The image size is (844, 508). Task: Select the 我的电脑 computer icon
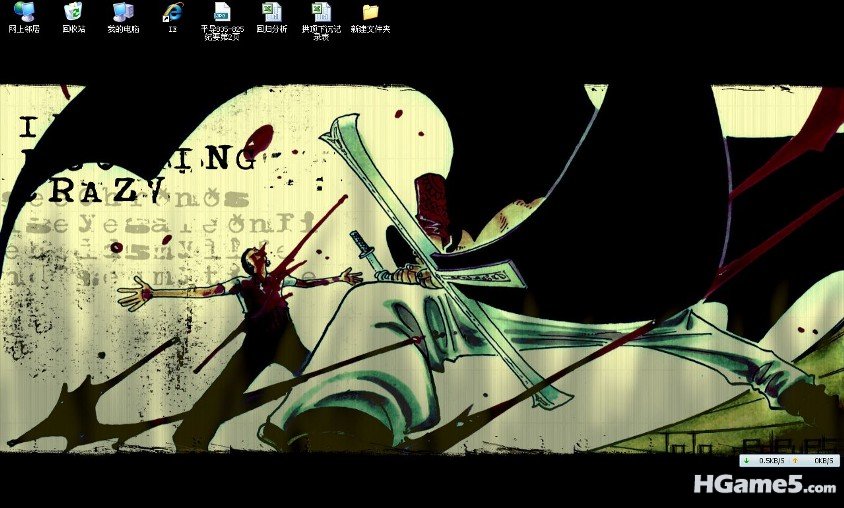[x=122, y=12]
